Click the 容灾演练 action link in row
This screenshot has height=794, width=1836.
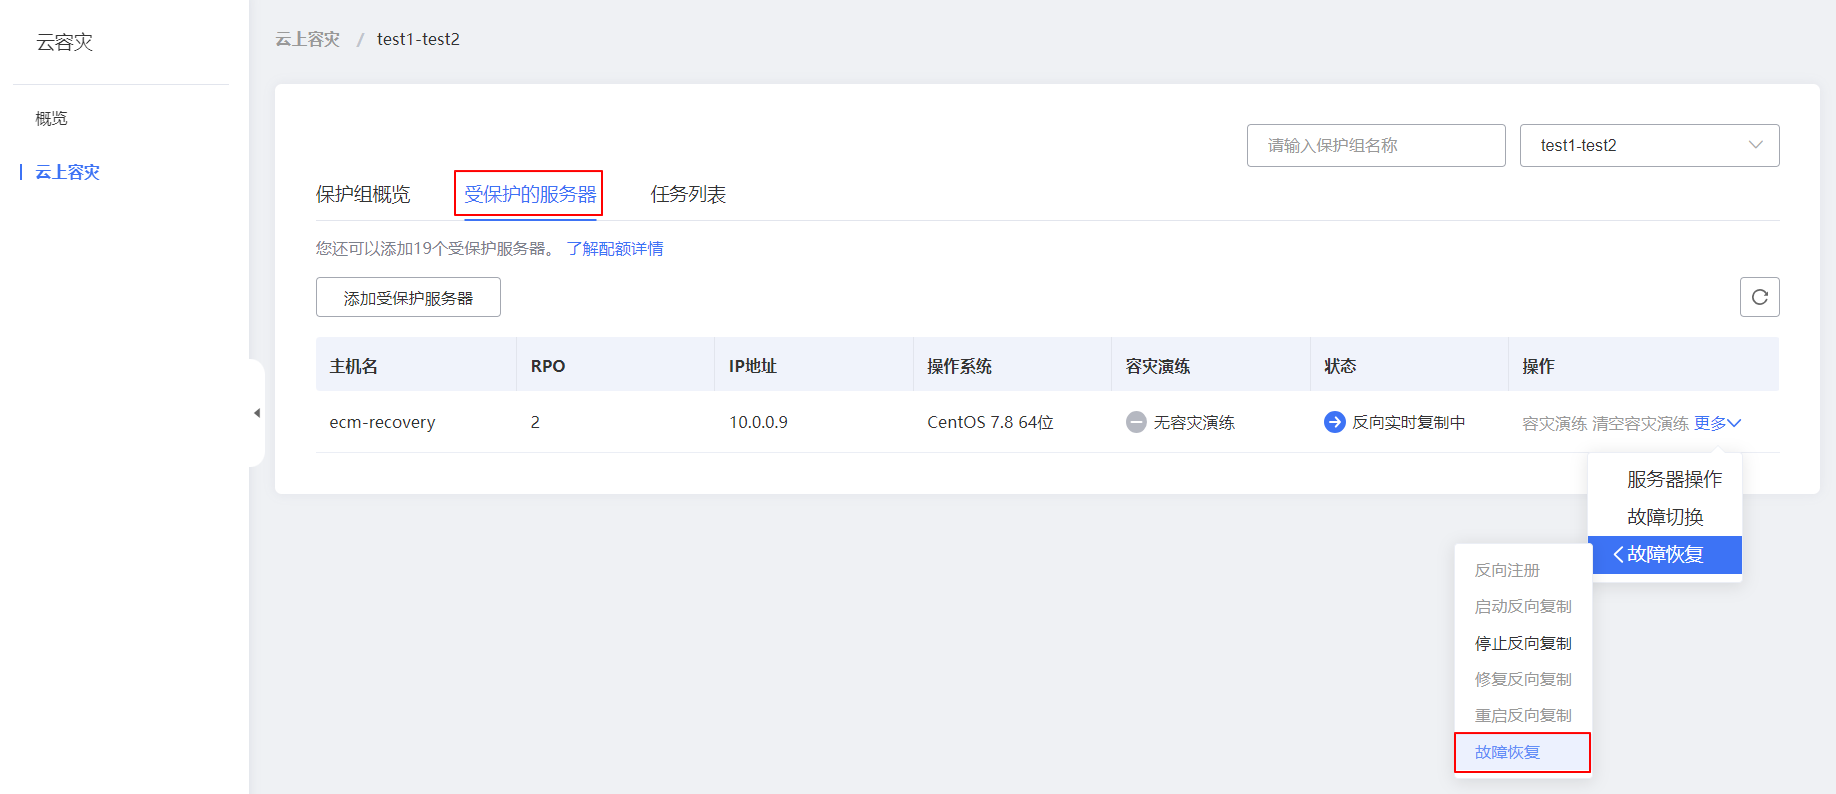pyautogui.click(x=1554, y=423)
